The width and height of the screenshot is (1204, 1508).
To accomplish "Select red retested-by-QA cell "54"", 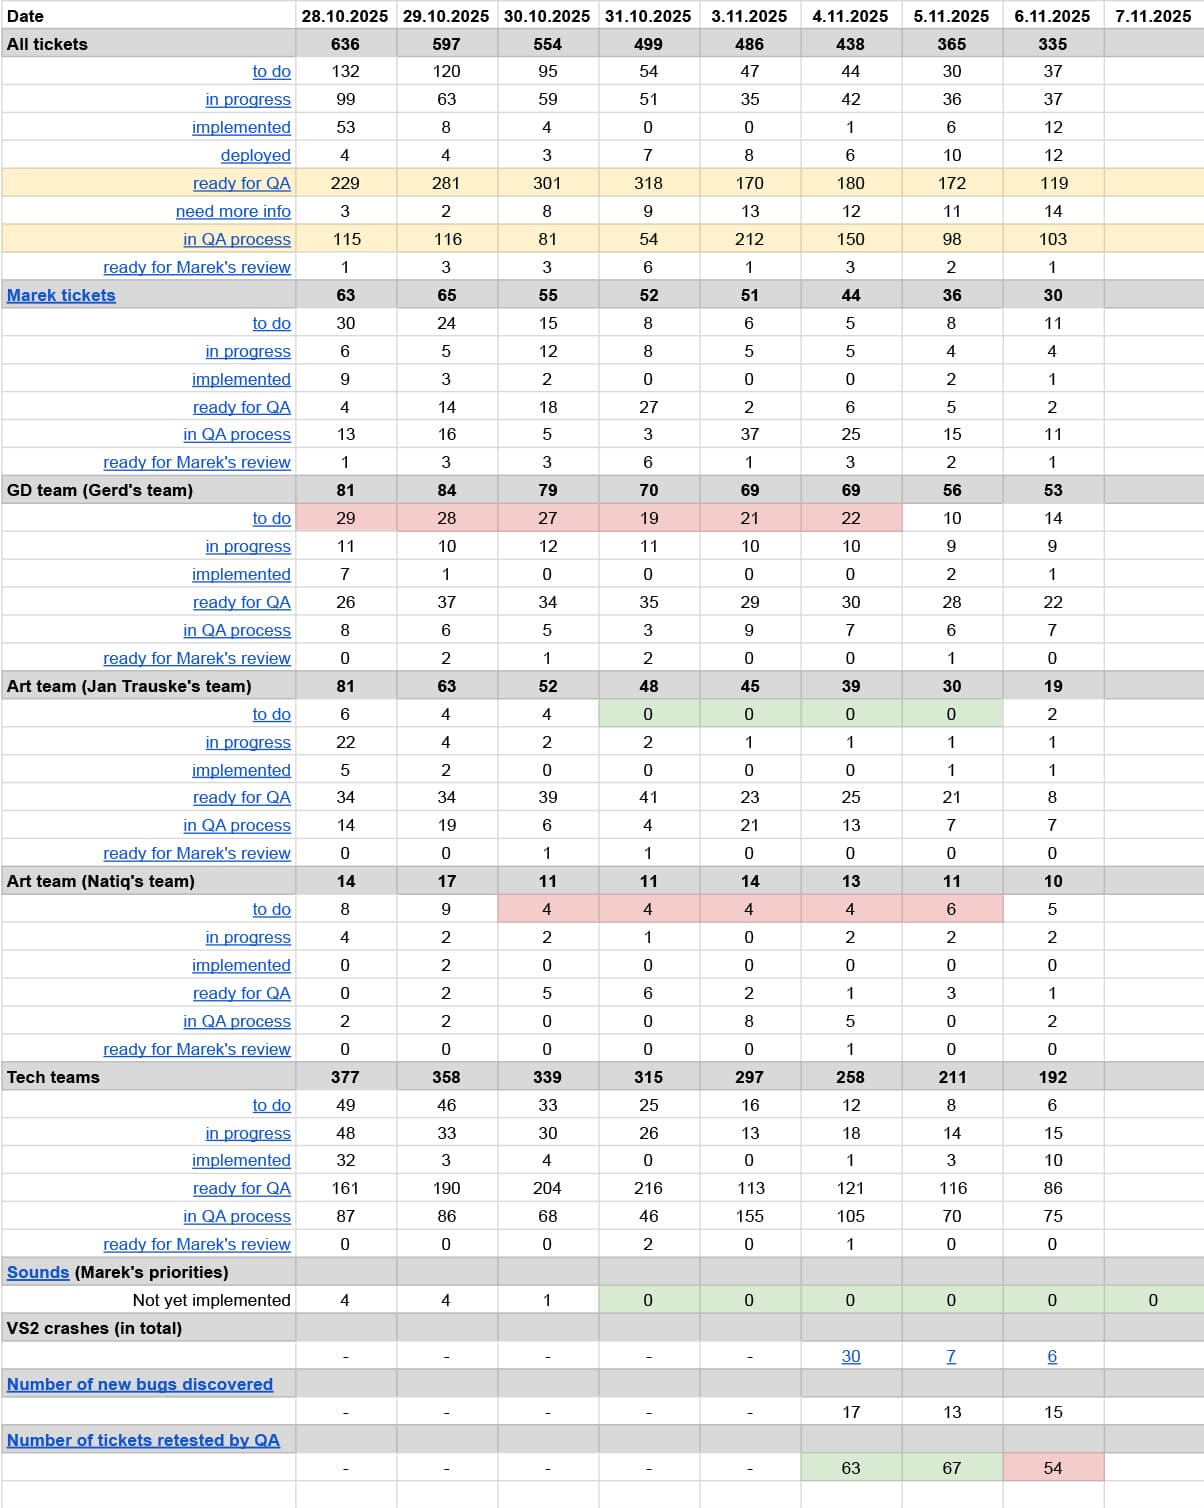I will (1053, 1468).
